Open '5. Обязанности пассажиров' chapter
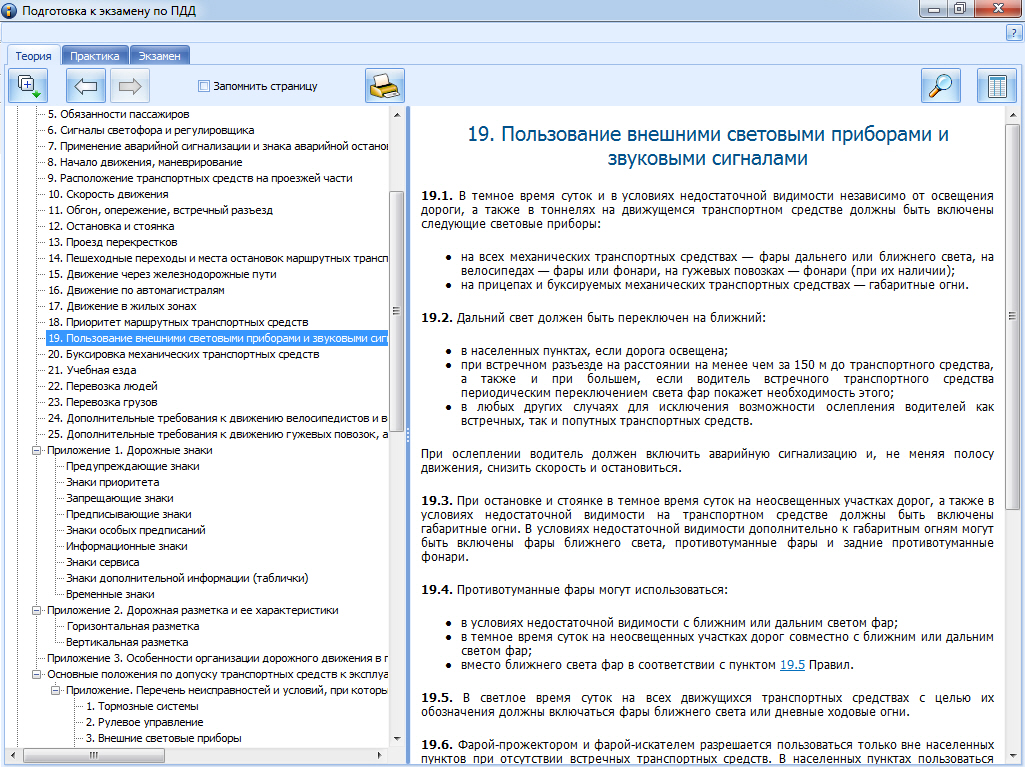The image size is (1025, 767). point(118,114)
